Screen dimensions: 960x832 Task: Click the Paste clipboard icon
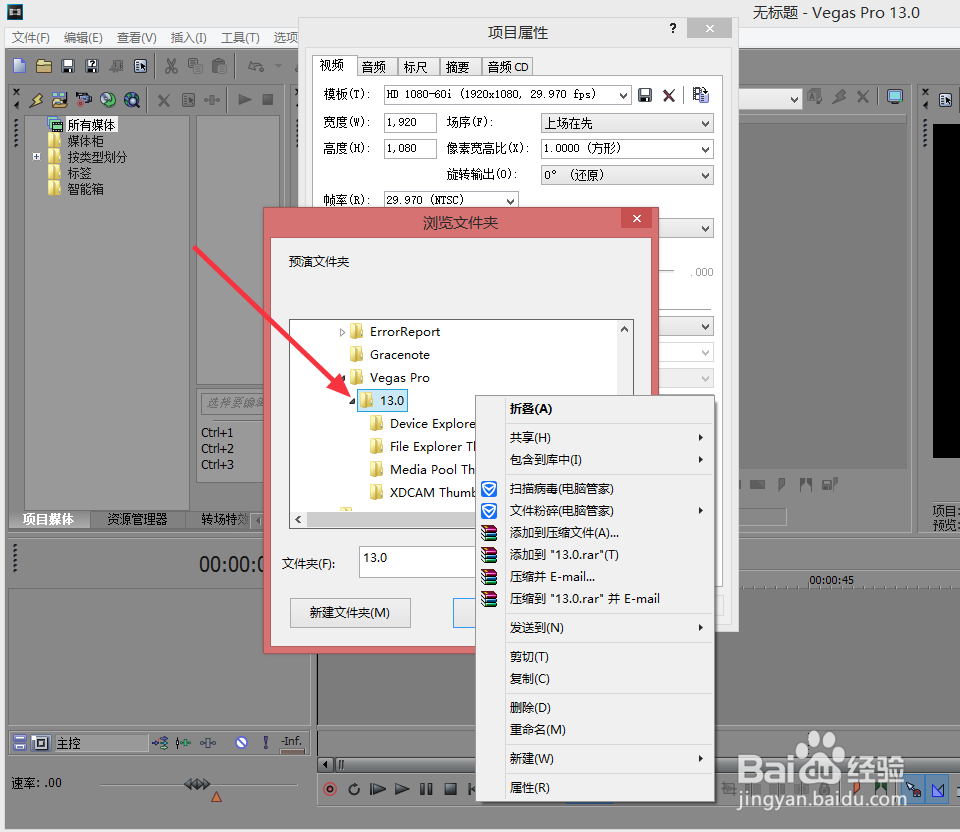click(x=219, y=66)
